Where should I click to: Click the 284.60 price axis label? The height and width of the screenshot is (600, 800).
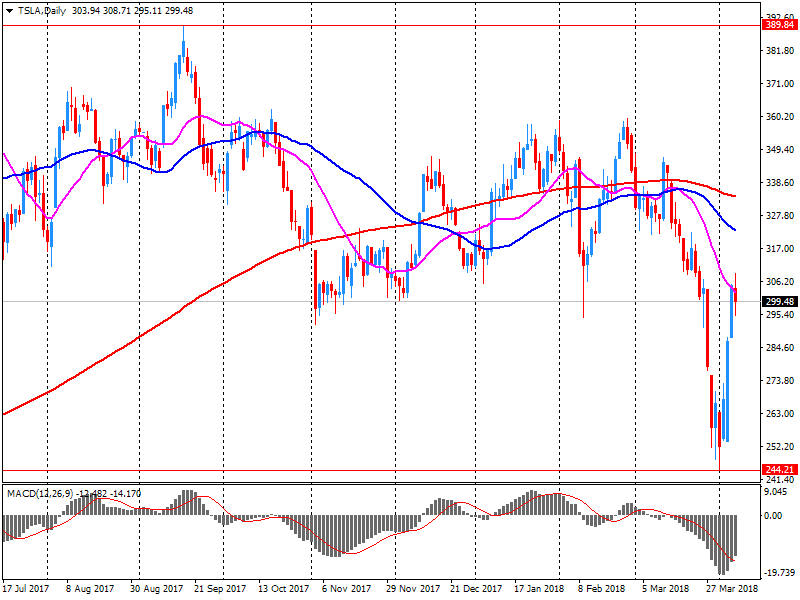coord(780,347)
